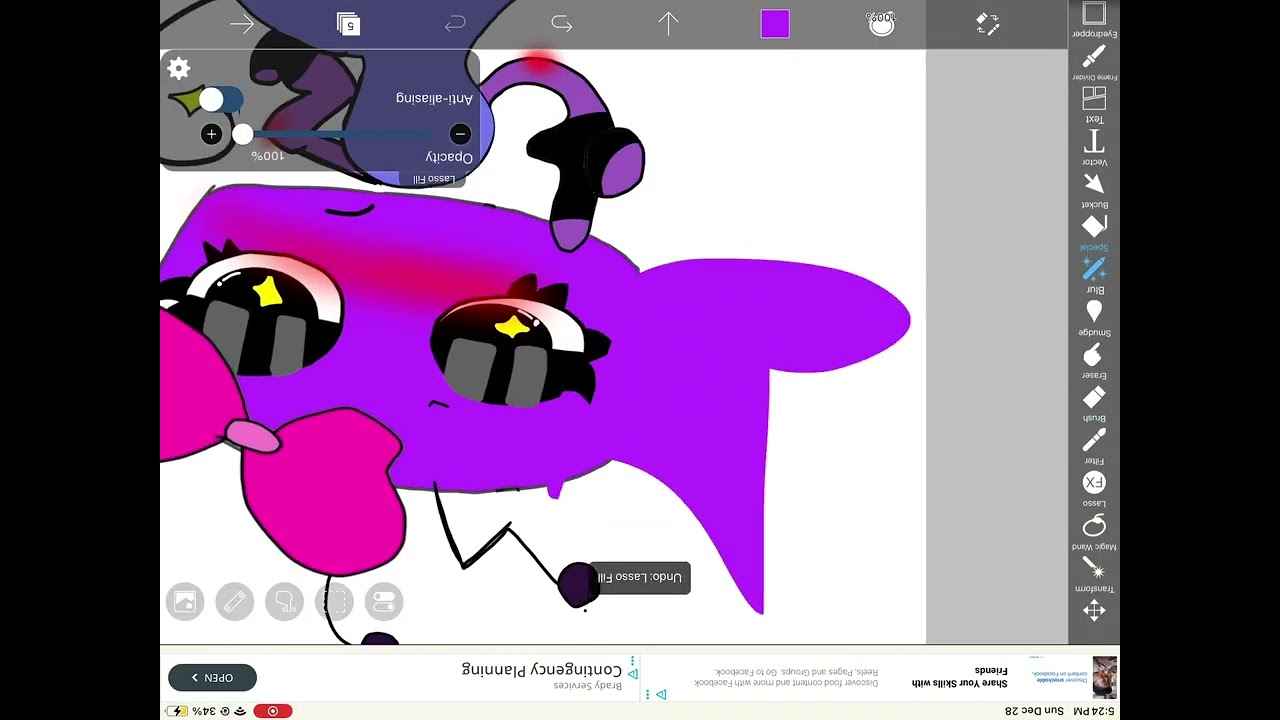Select the Magic Wand tool icon
1280x720 pixels.
click(x=1094, y=568)
